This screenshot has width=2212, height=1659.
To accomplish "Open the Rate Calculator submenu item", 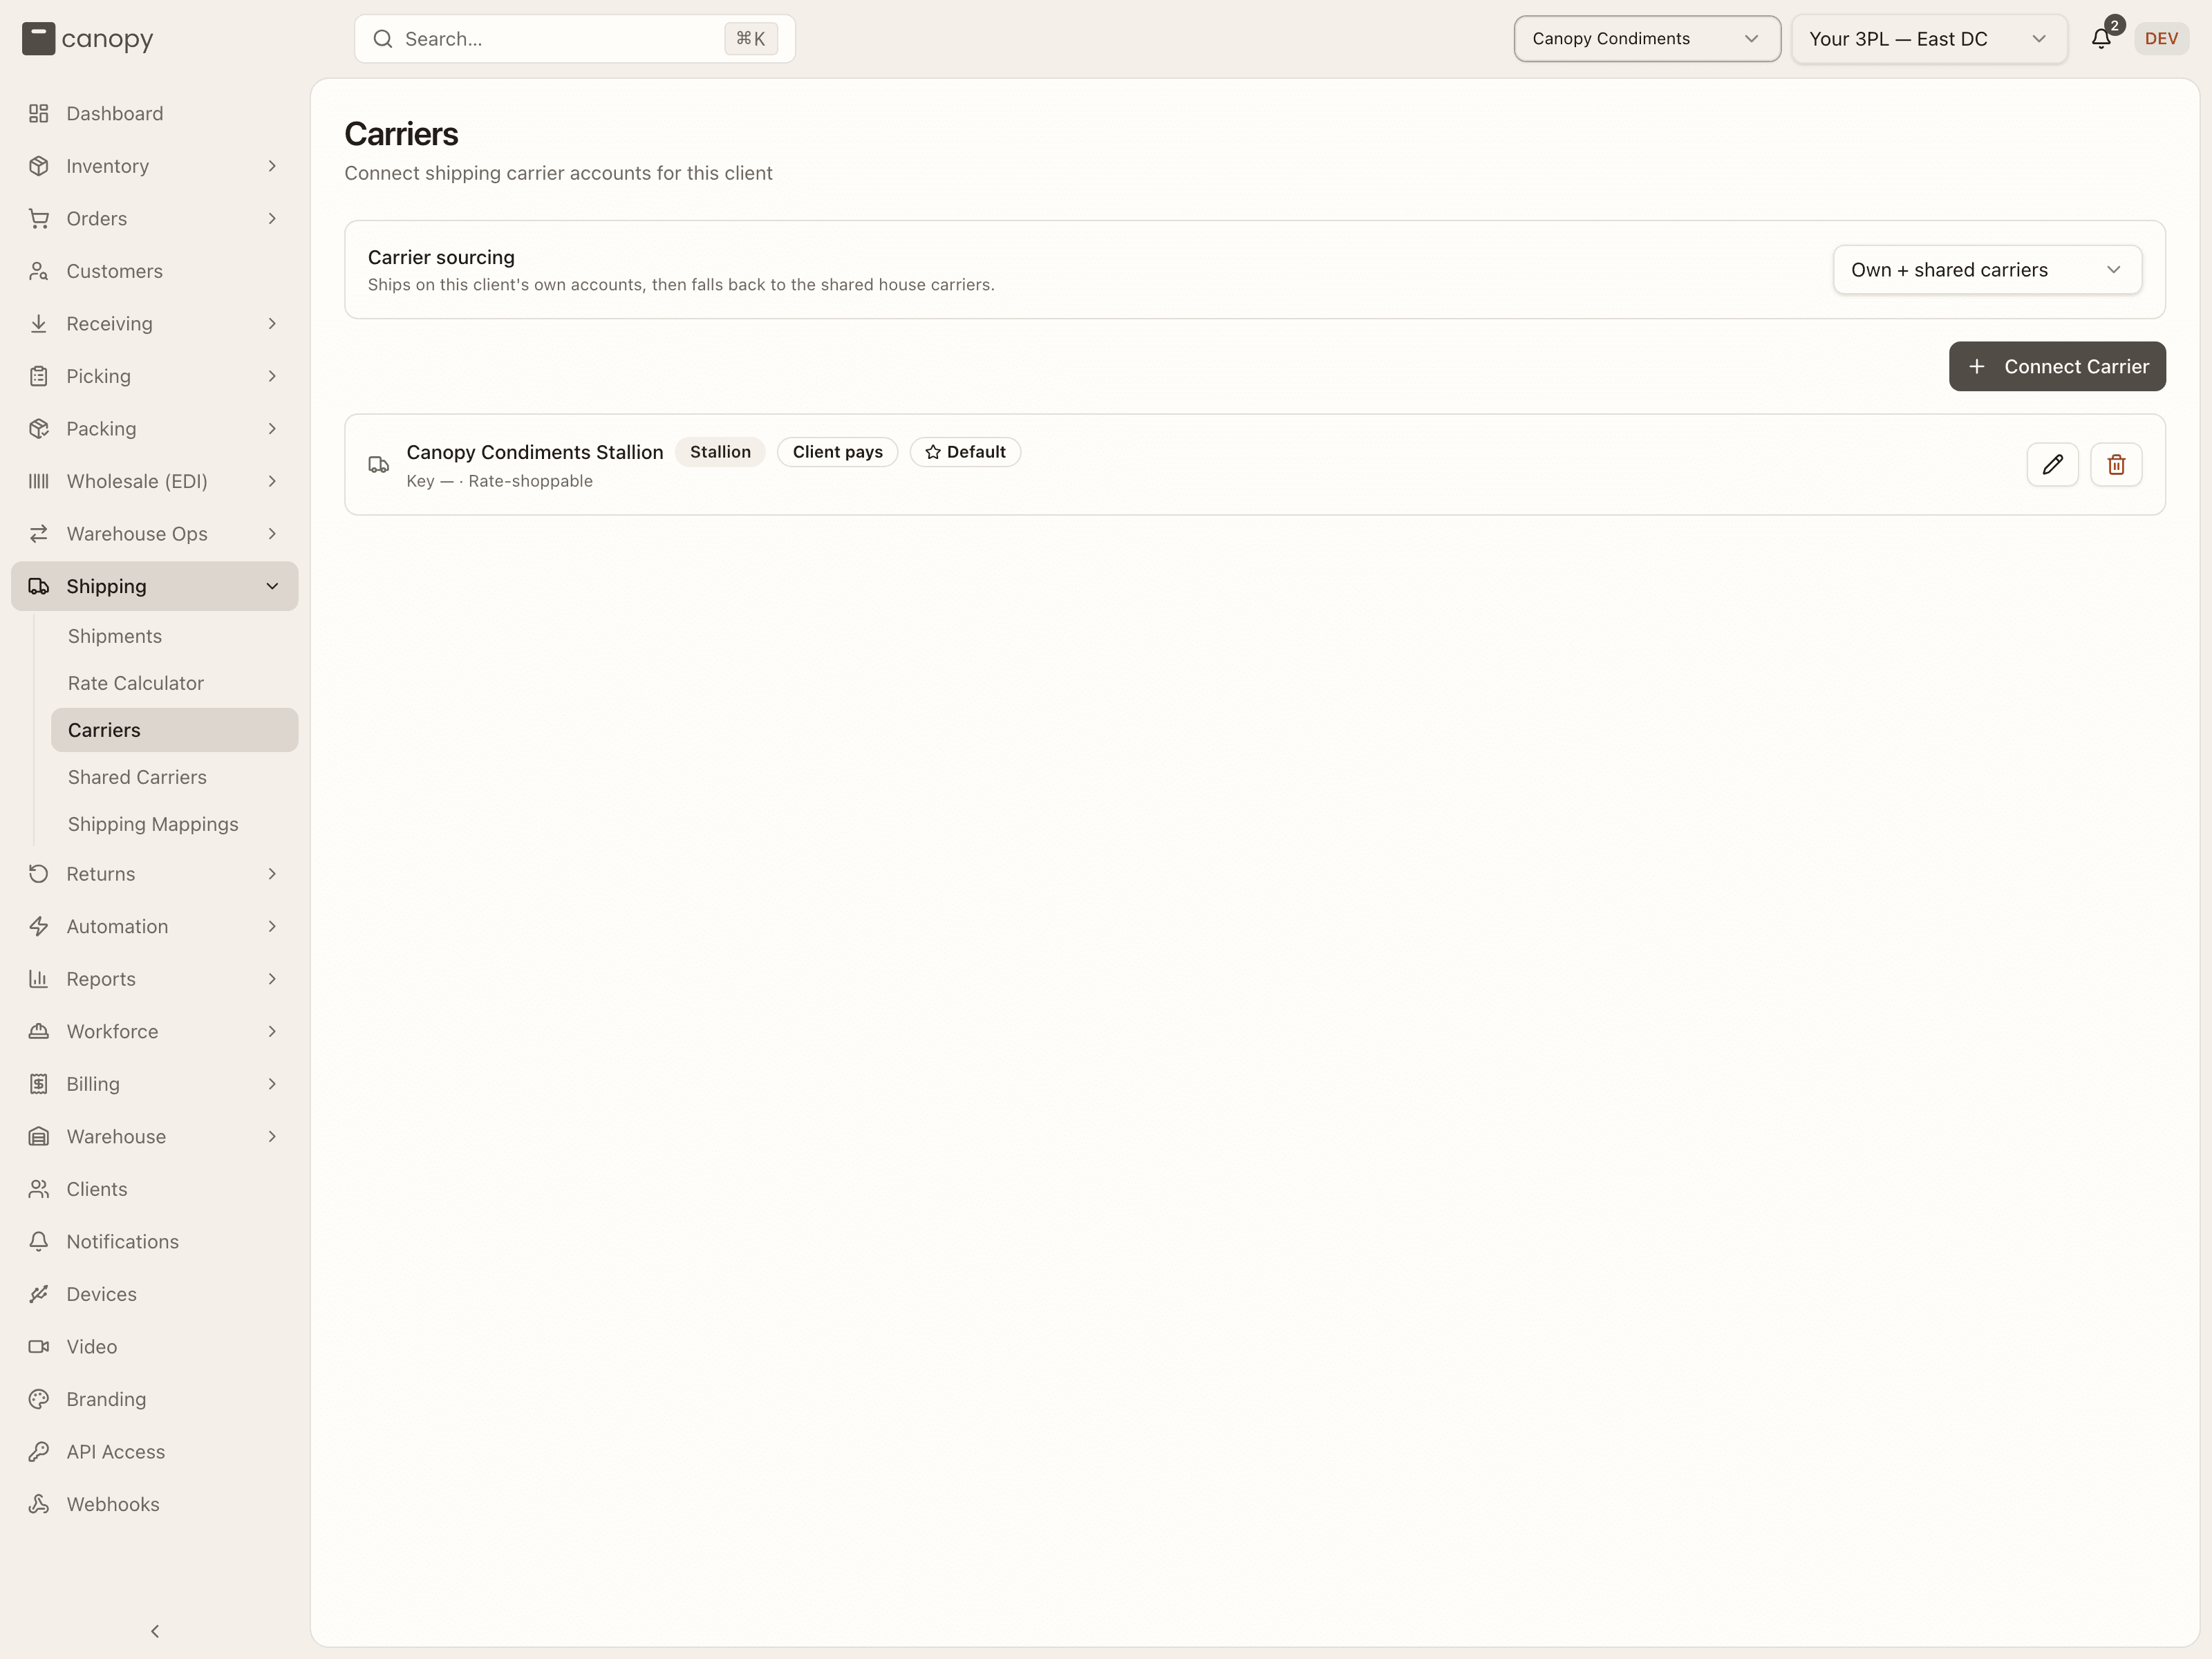I will coord(175,683).
